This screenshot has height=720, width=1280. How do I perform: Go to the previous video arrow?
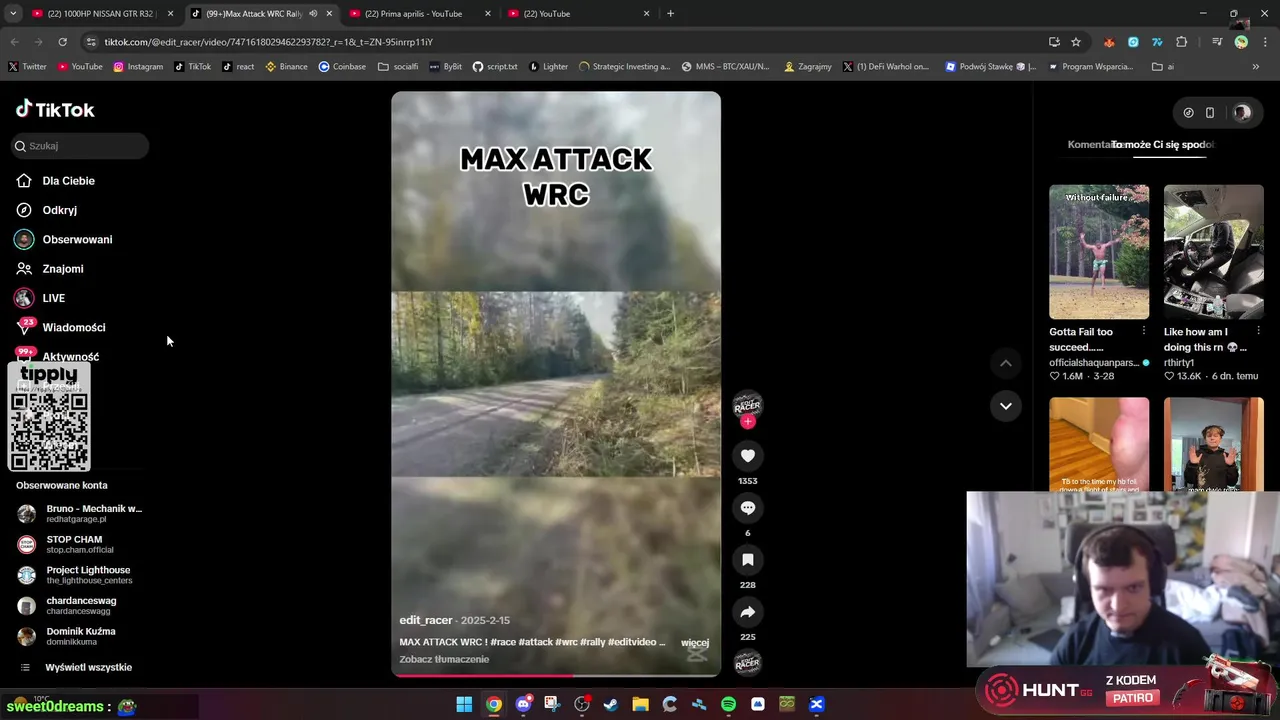1005,364
